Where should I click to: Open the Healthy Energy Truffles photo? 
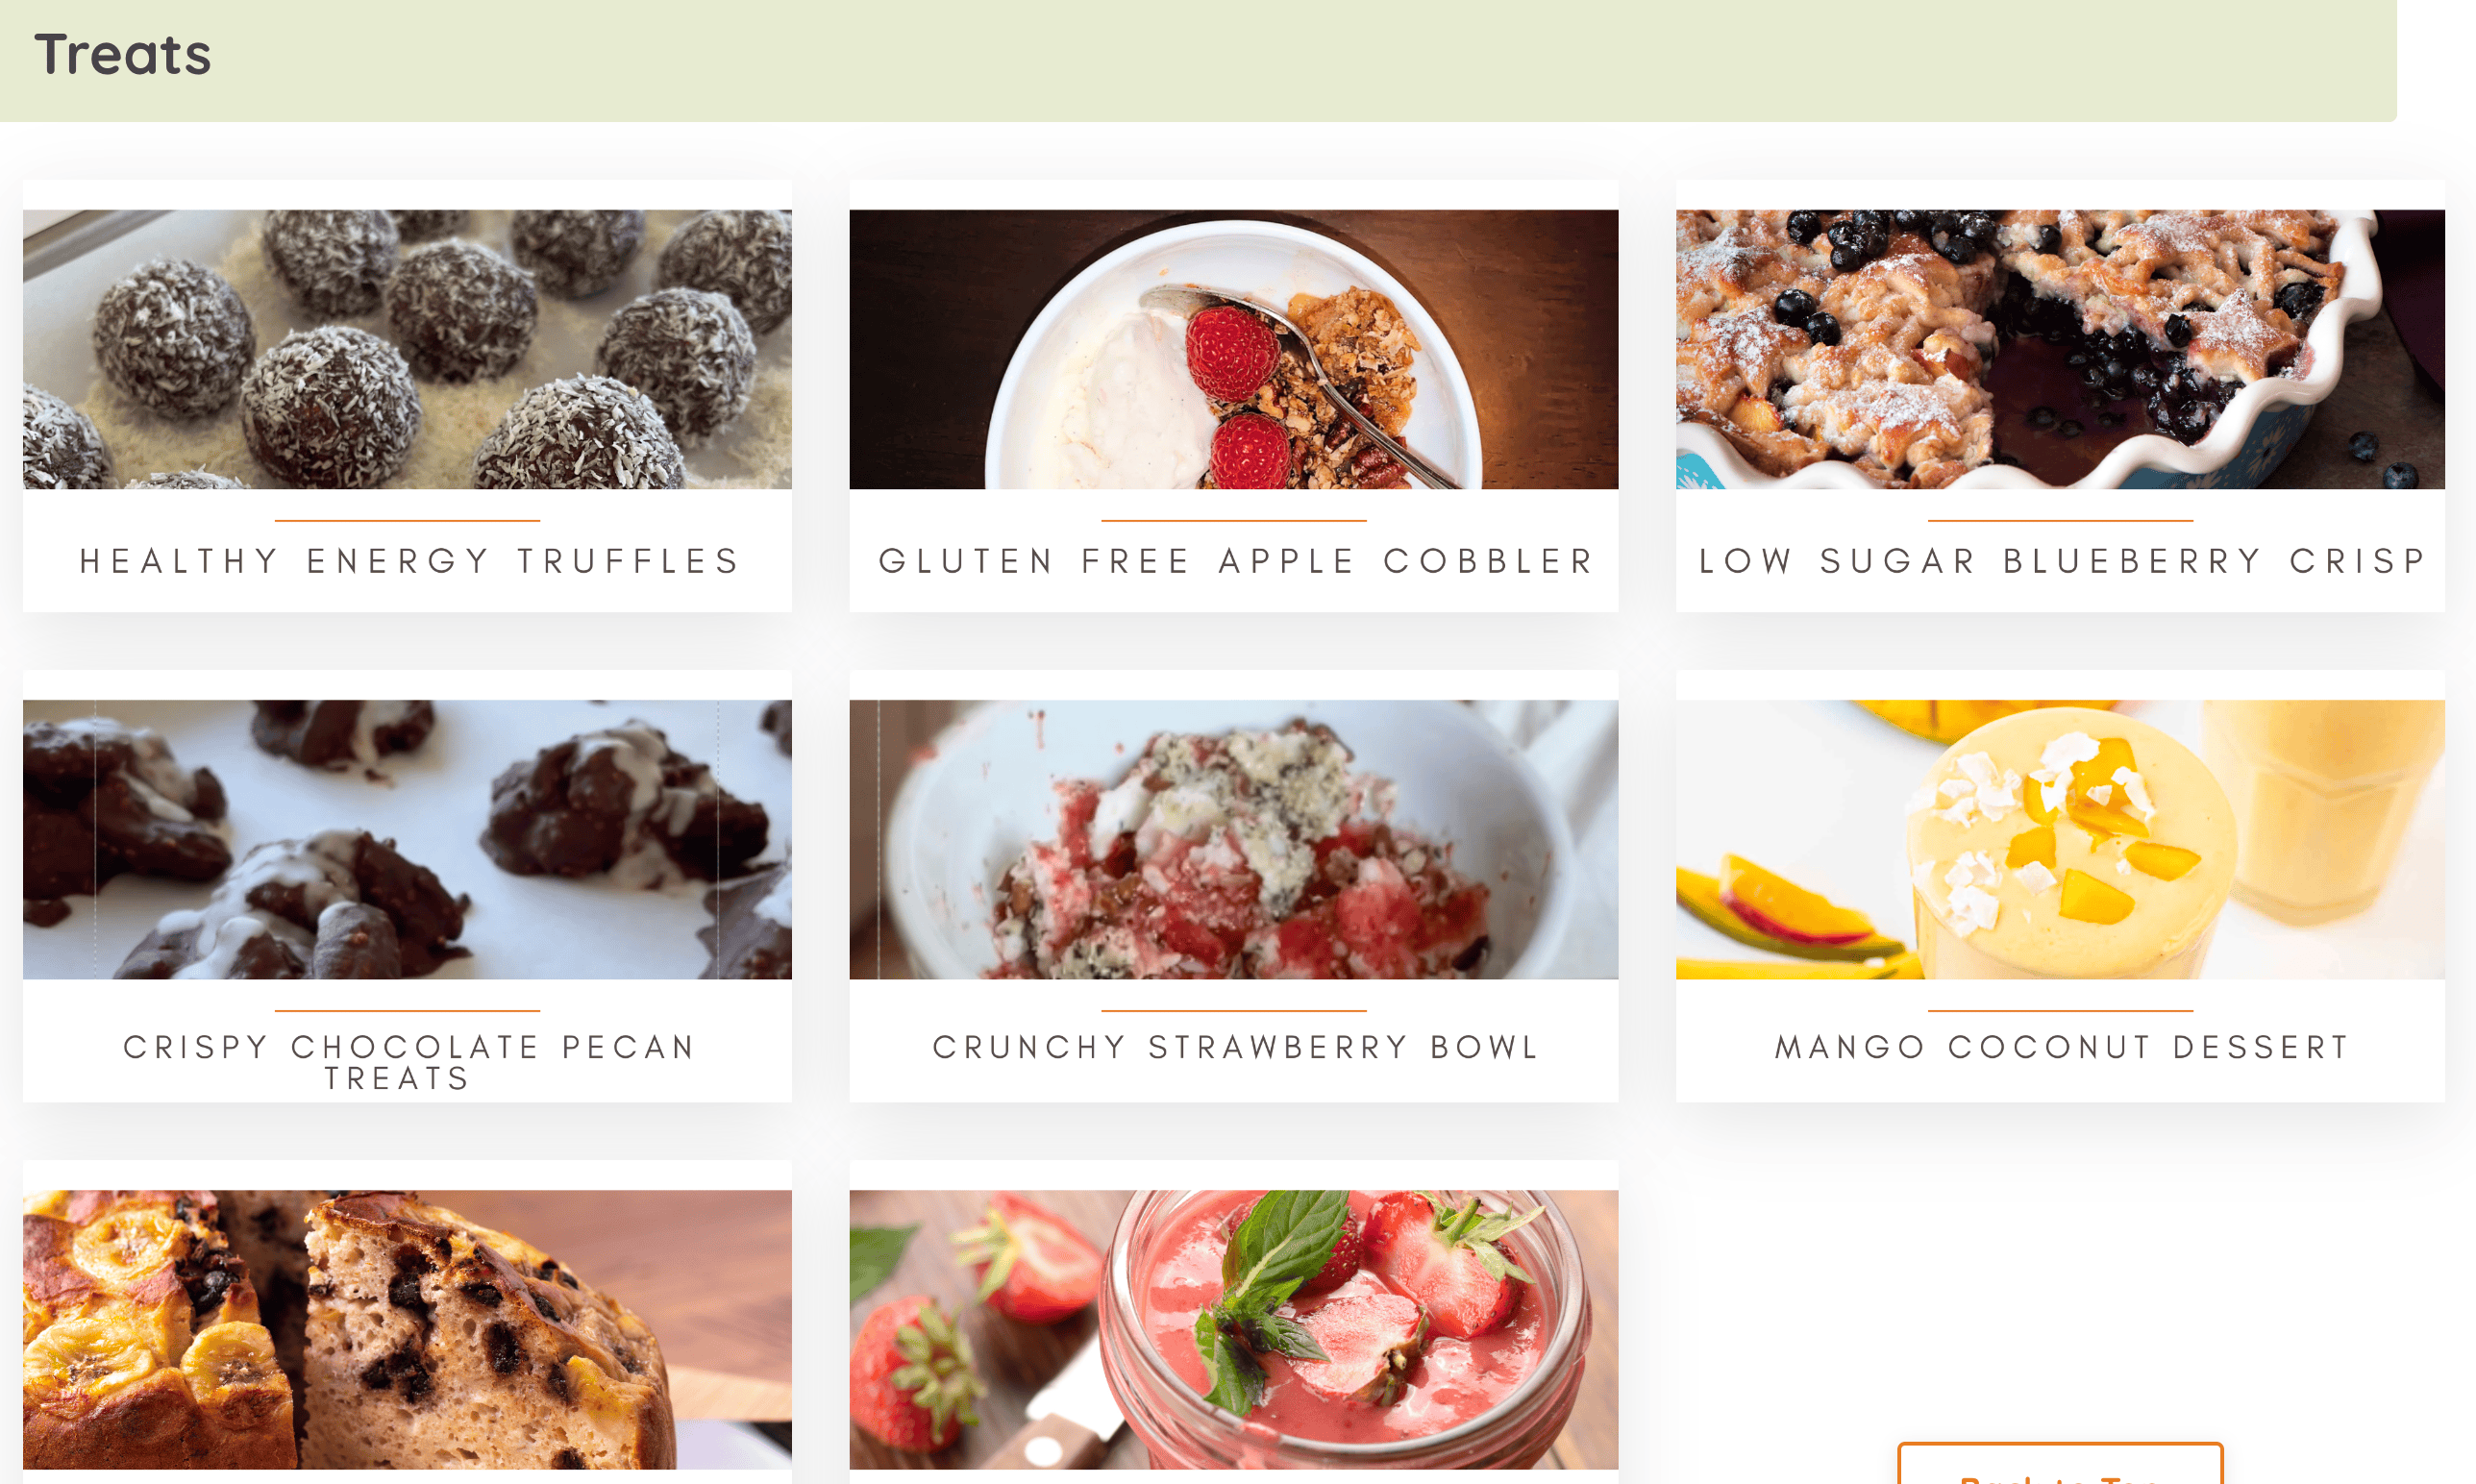point(407,349)
